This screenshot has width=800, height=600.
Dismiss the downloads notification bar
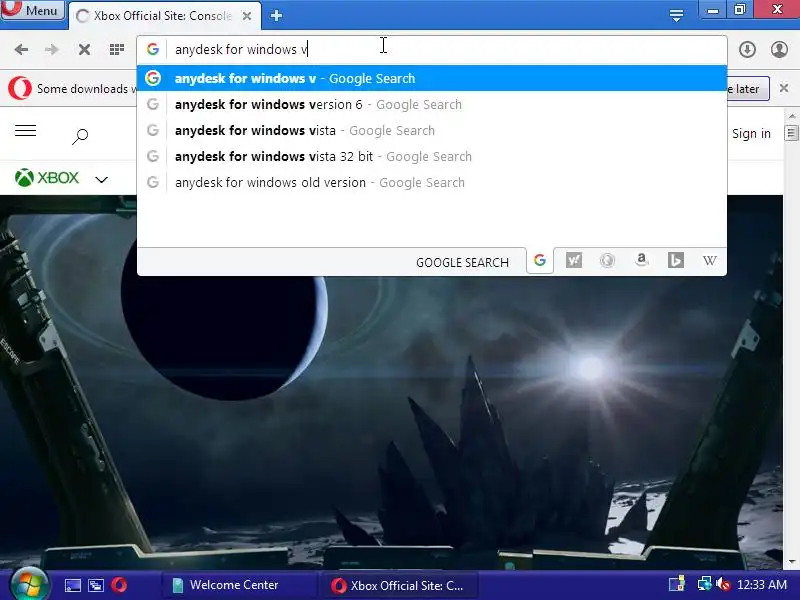coord(784,88)
